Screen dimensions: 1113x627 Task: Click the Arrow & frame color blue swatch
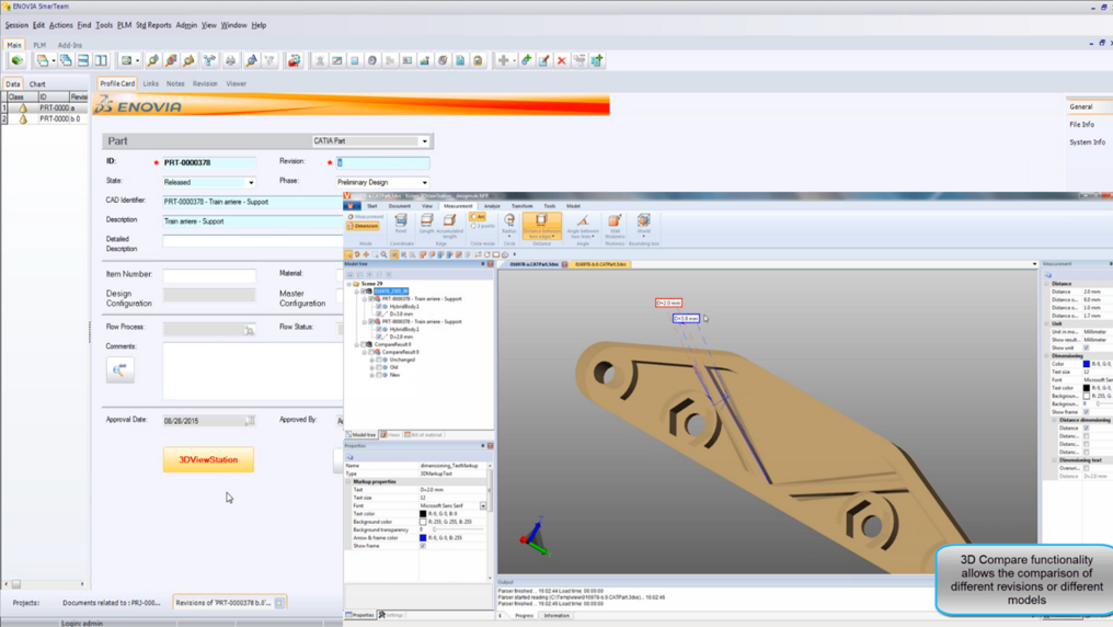pos(423,538)
